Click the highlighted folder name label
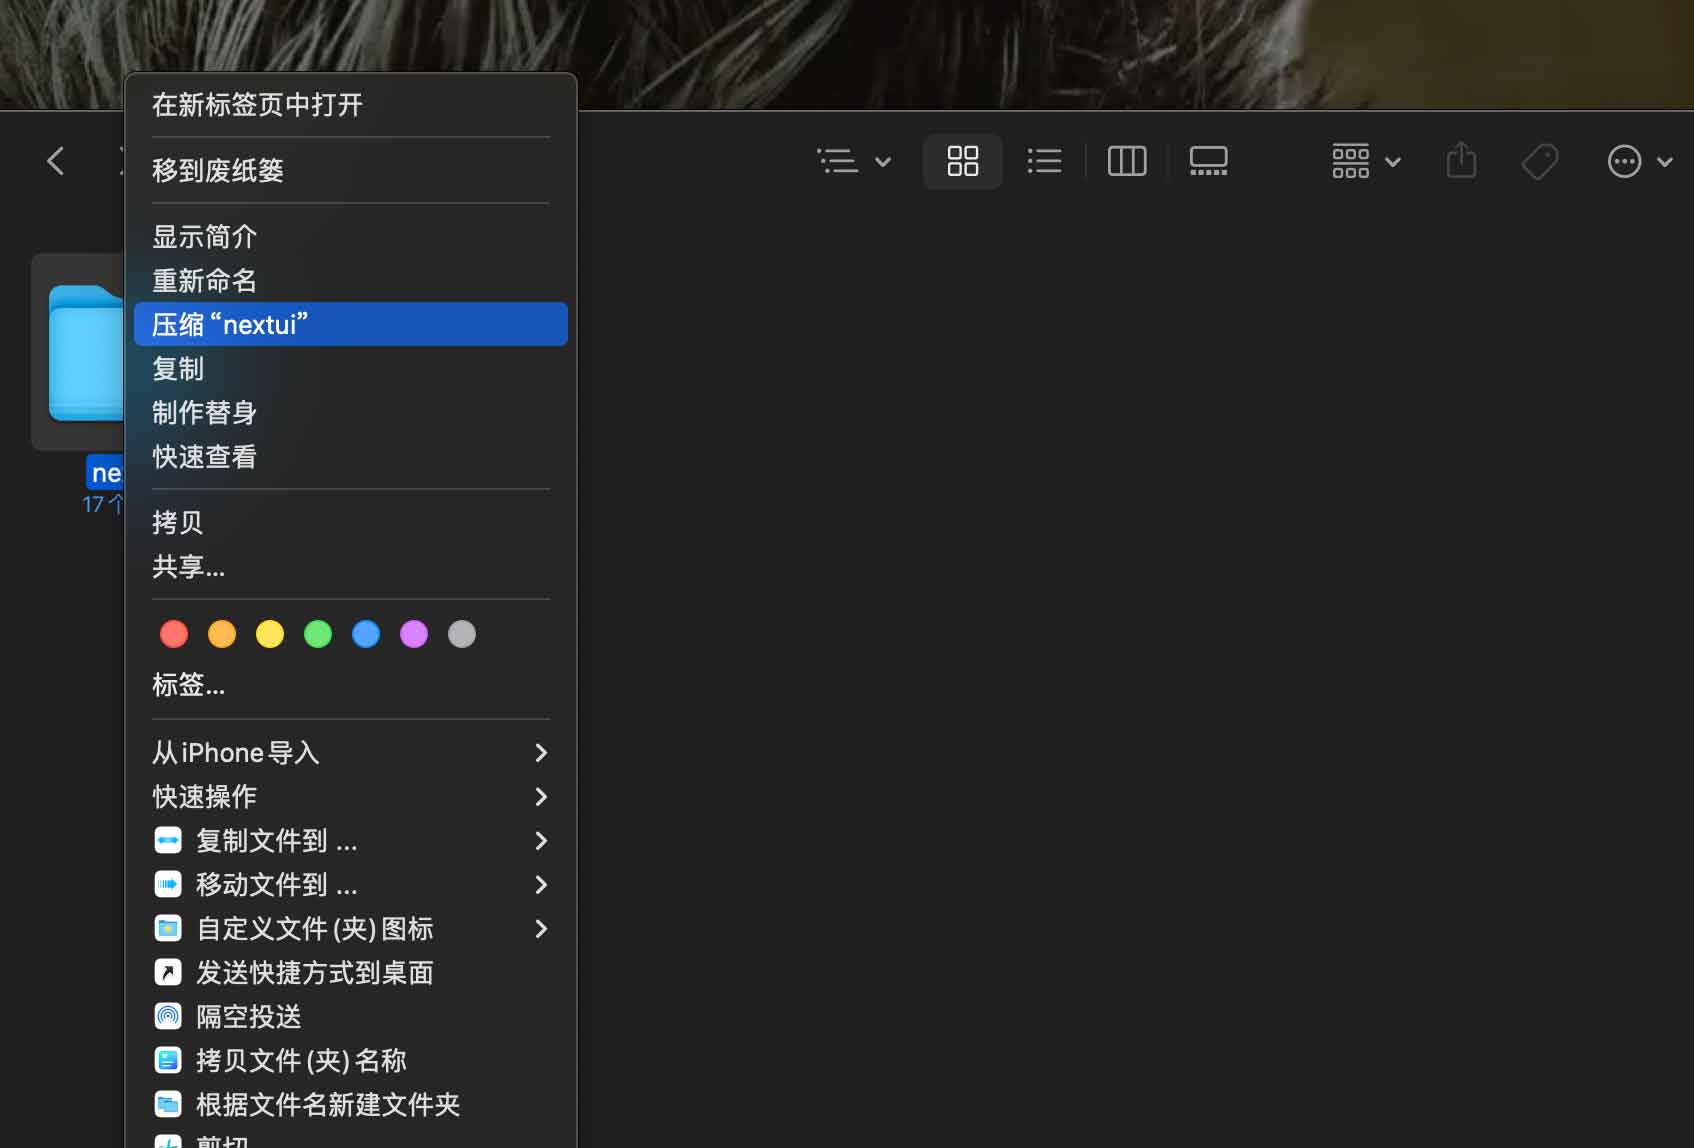This screenshot has height=1148, width=1694. (106, 473)
